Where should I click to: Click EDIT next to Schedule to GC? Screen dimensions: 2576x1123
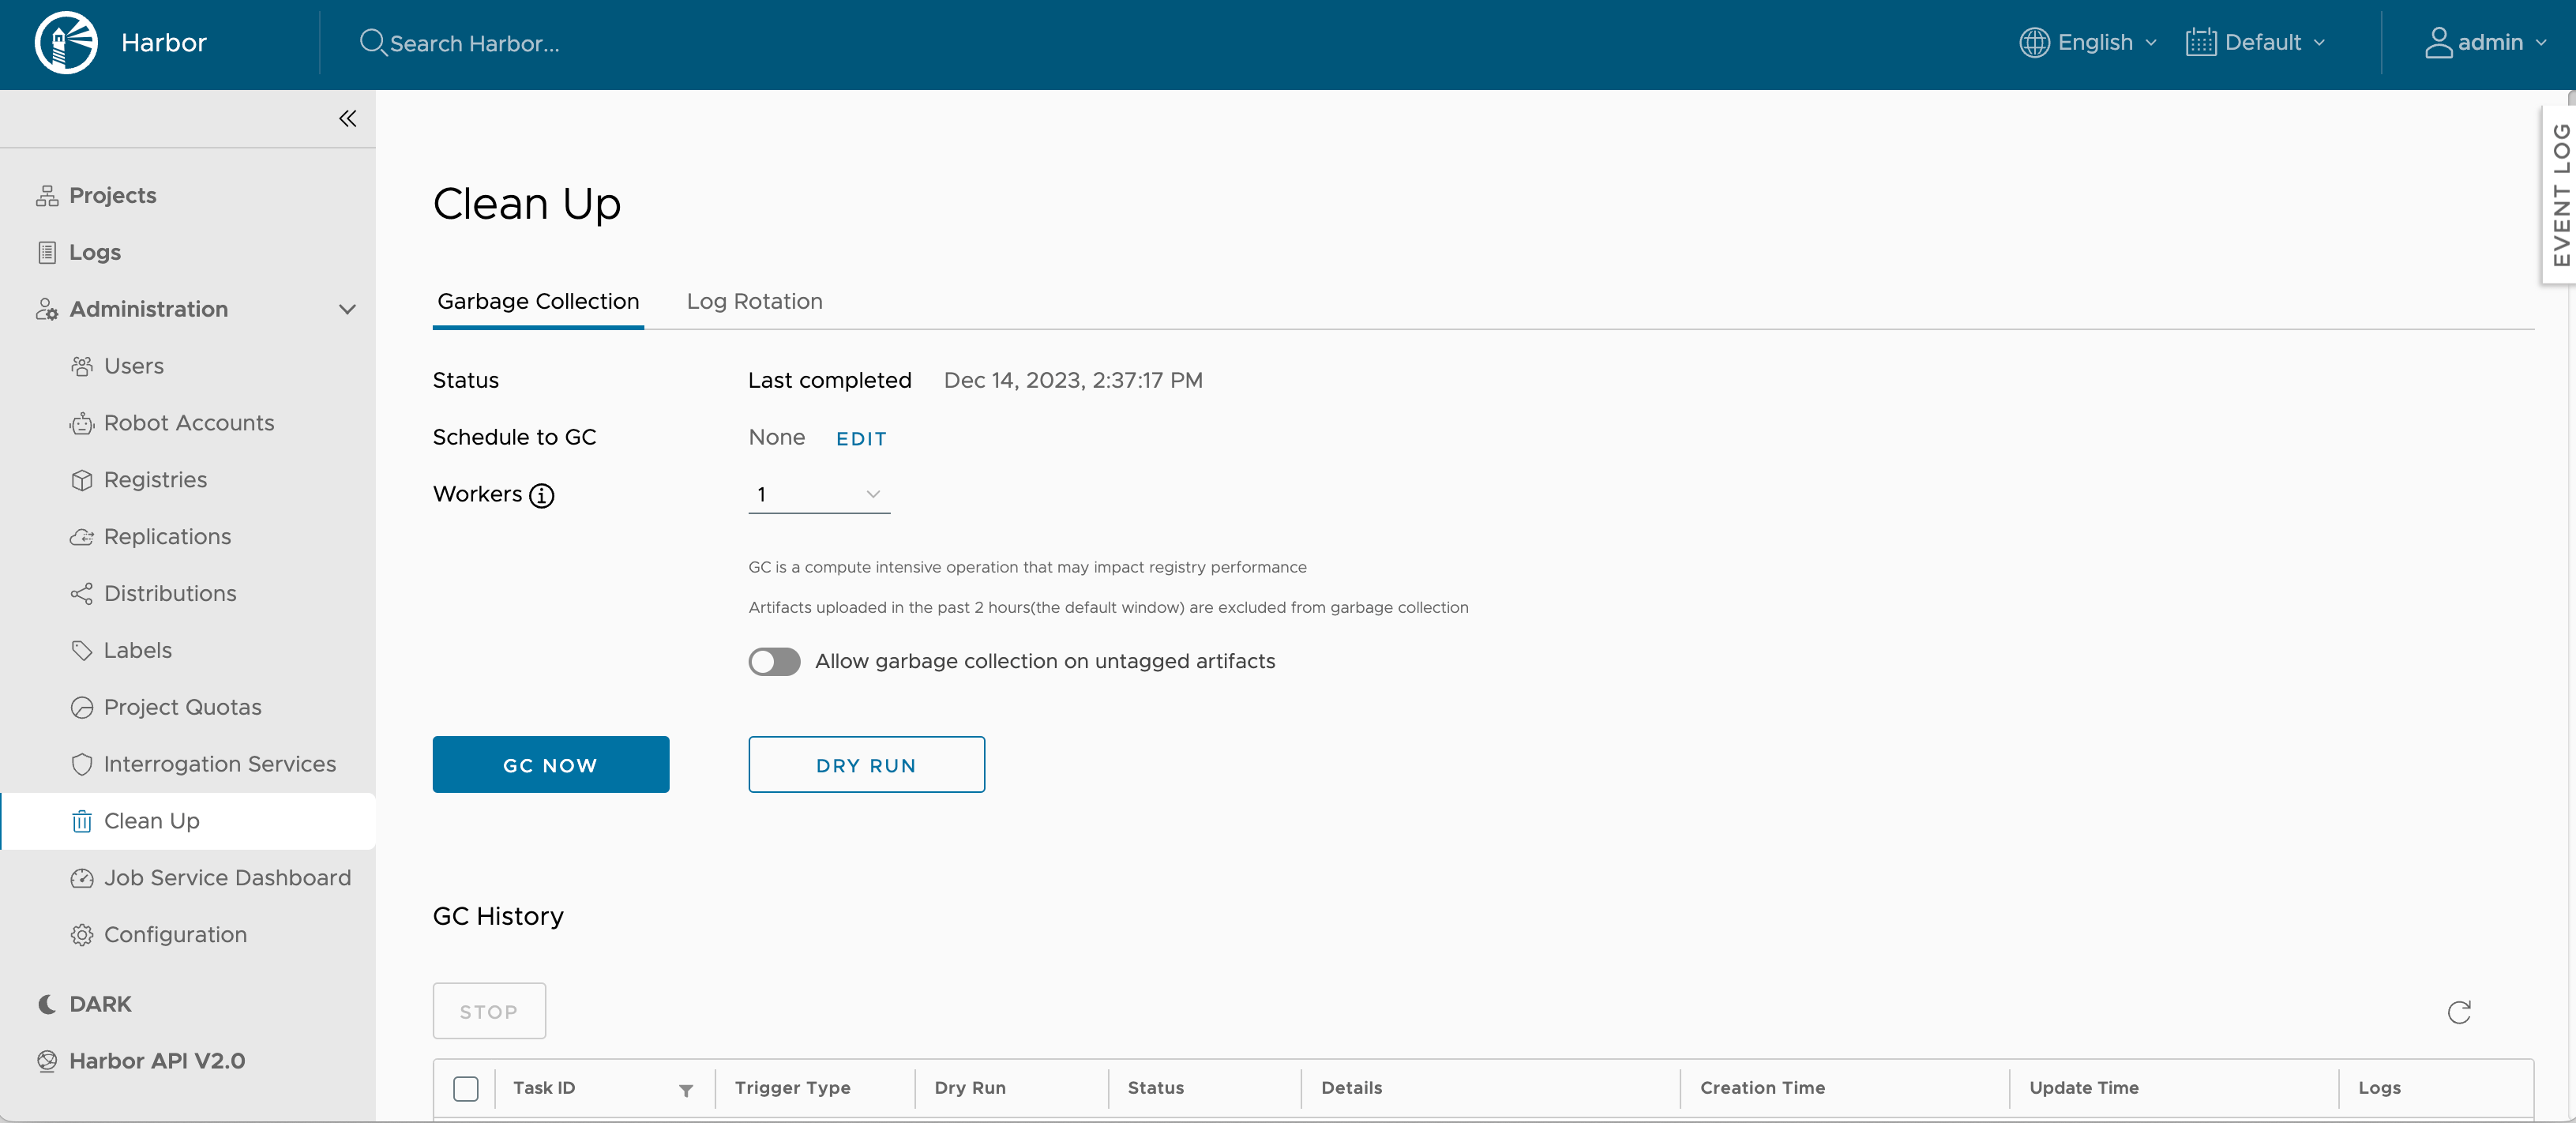point(861,439)
